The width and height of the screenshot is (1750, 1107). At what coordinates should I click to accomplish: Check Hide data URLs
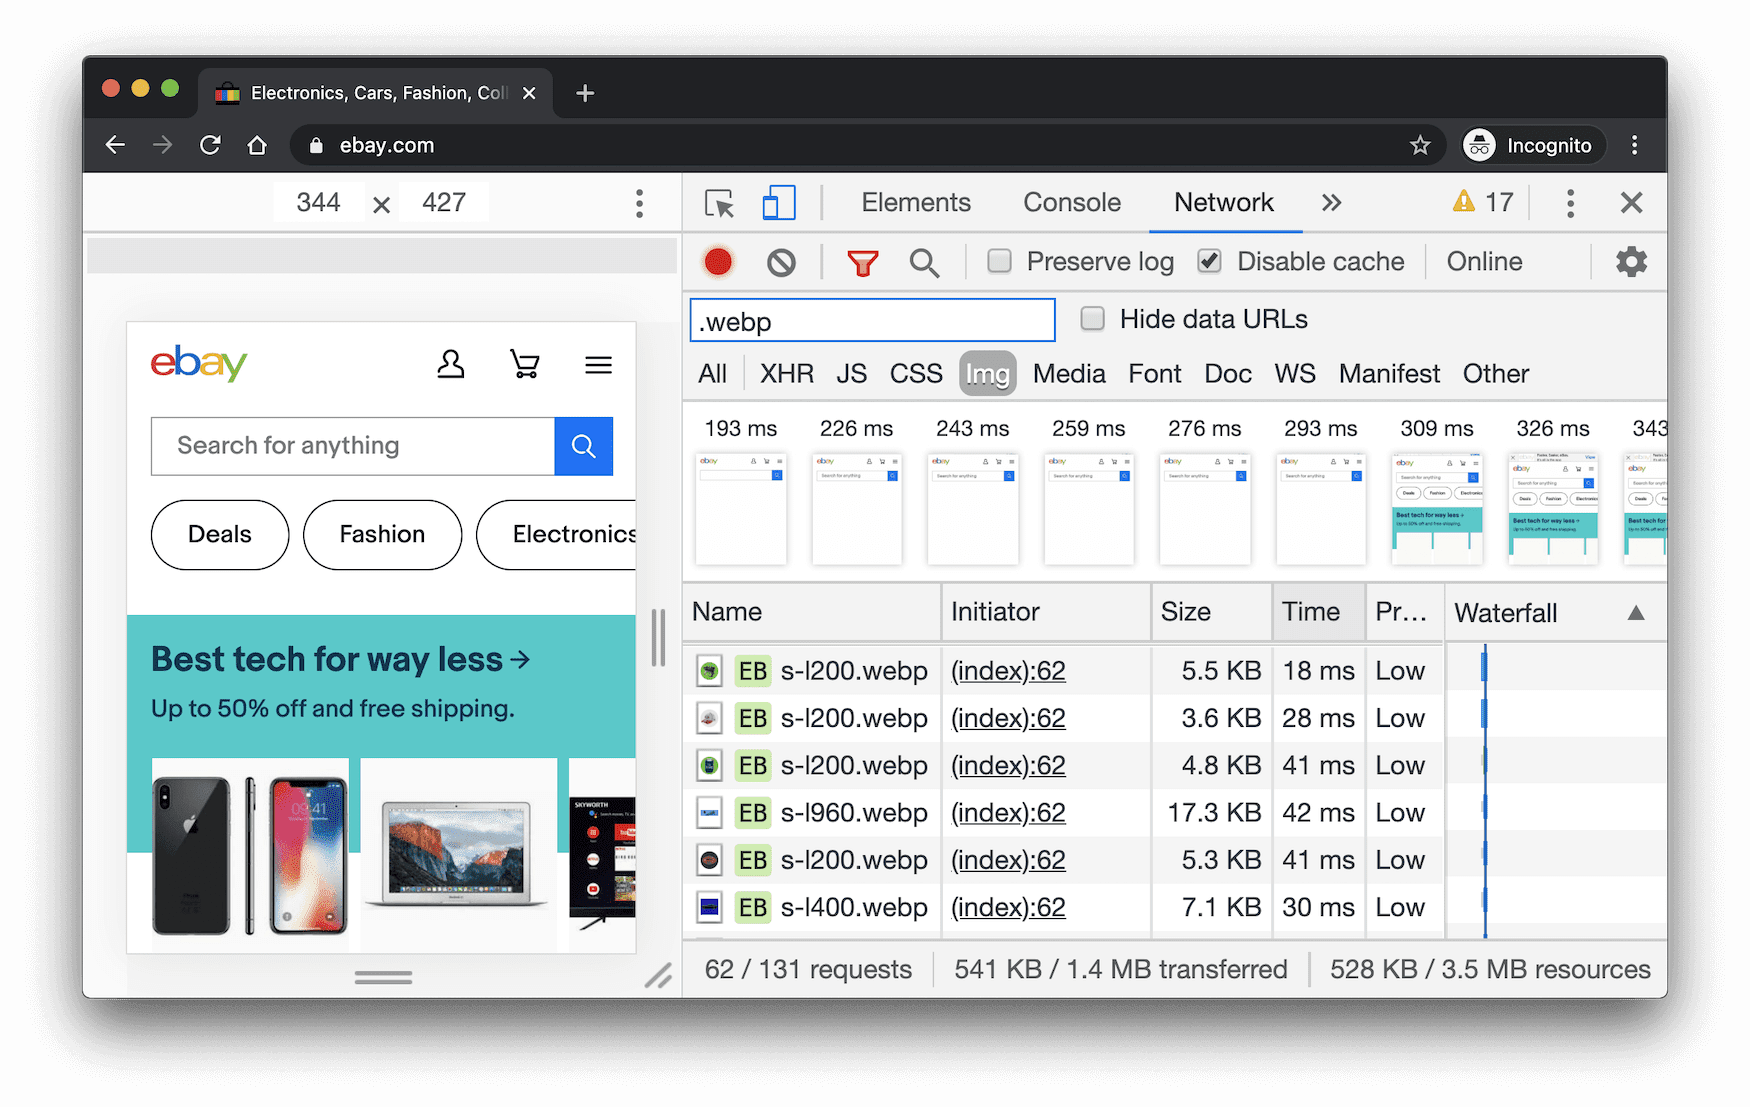(1091, 318)
